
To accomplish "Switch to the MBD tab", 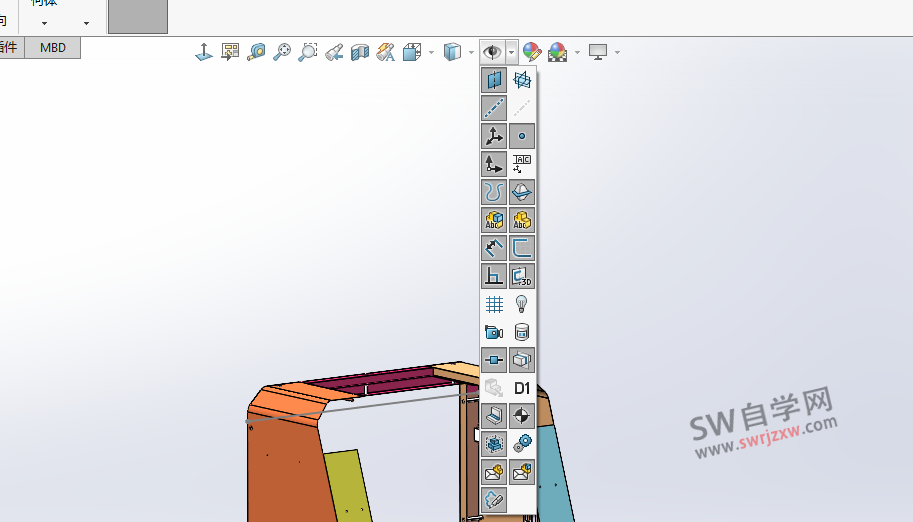I will coord(52,48).
